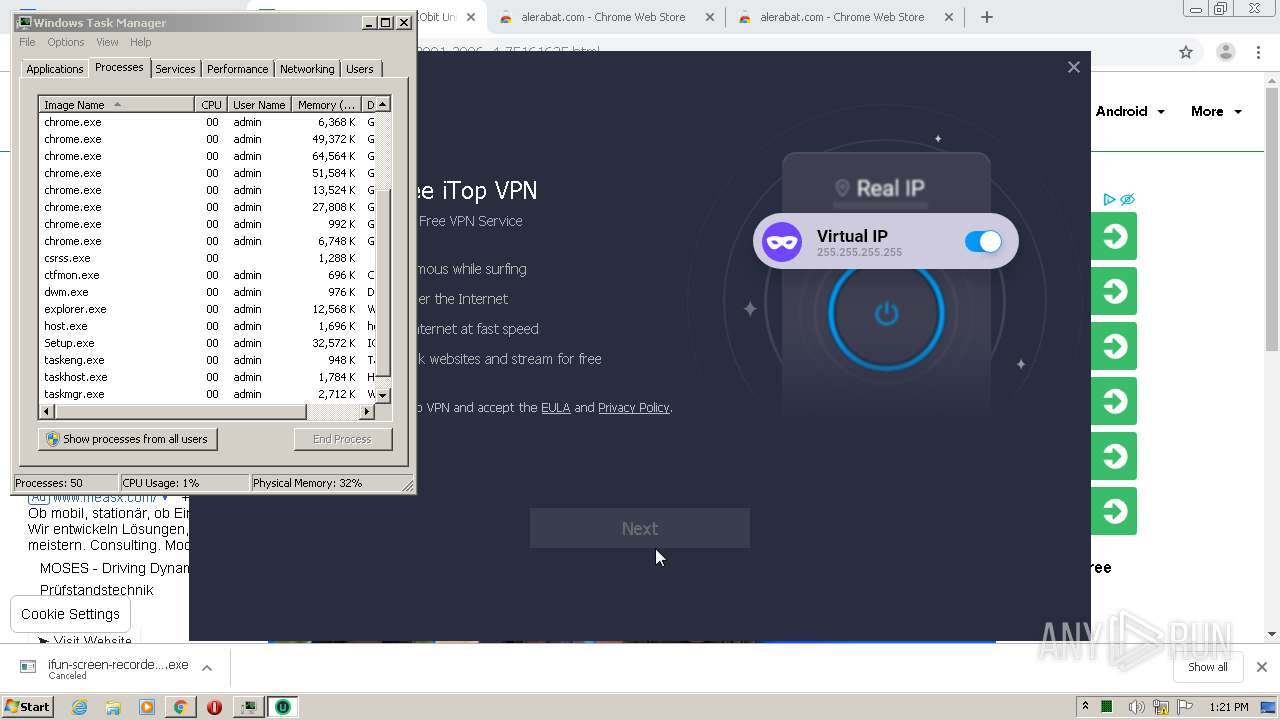Select taskmgr.exe process row
This screenshot has height=720, width=1280.
(207, 394)
